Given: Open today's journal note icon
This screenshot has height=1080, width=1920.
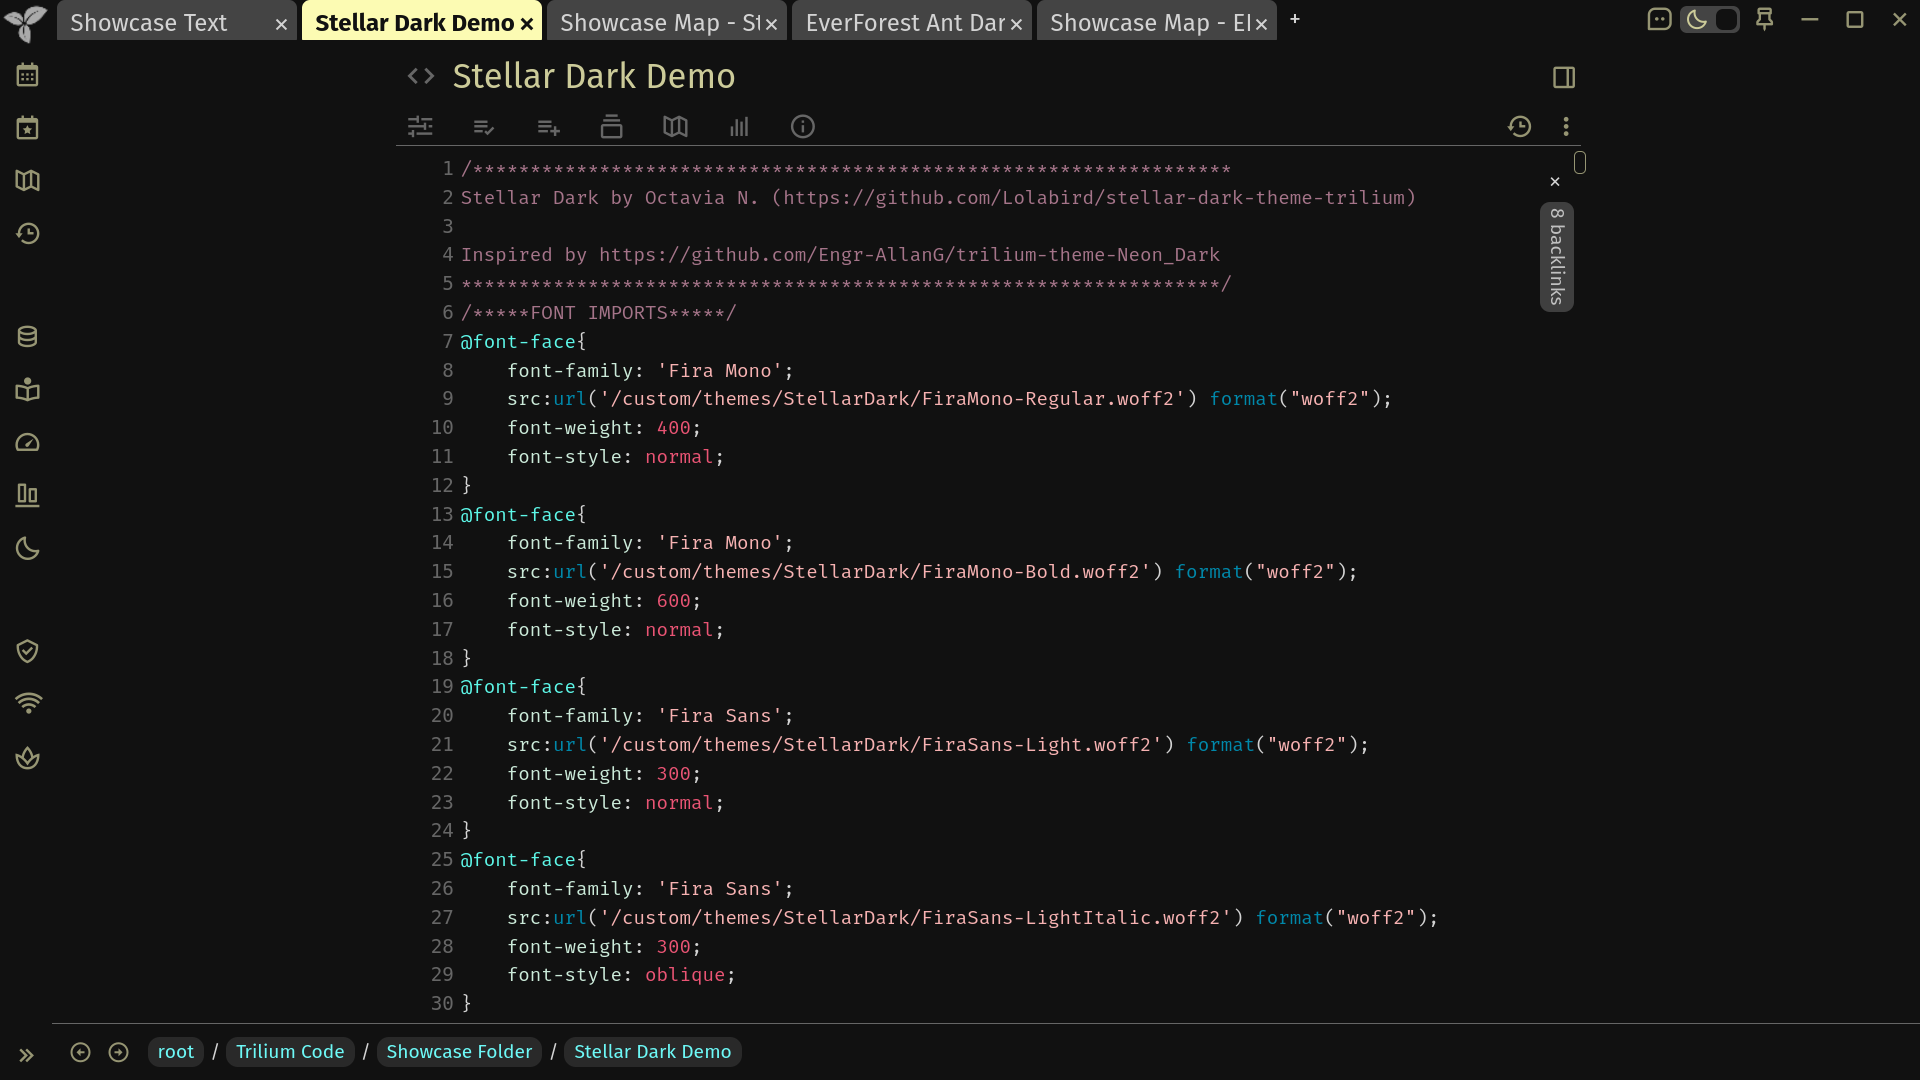Looking at the screenshot, I should click(27, 128).
